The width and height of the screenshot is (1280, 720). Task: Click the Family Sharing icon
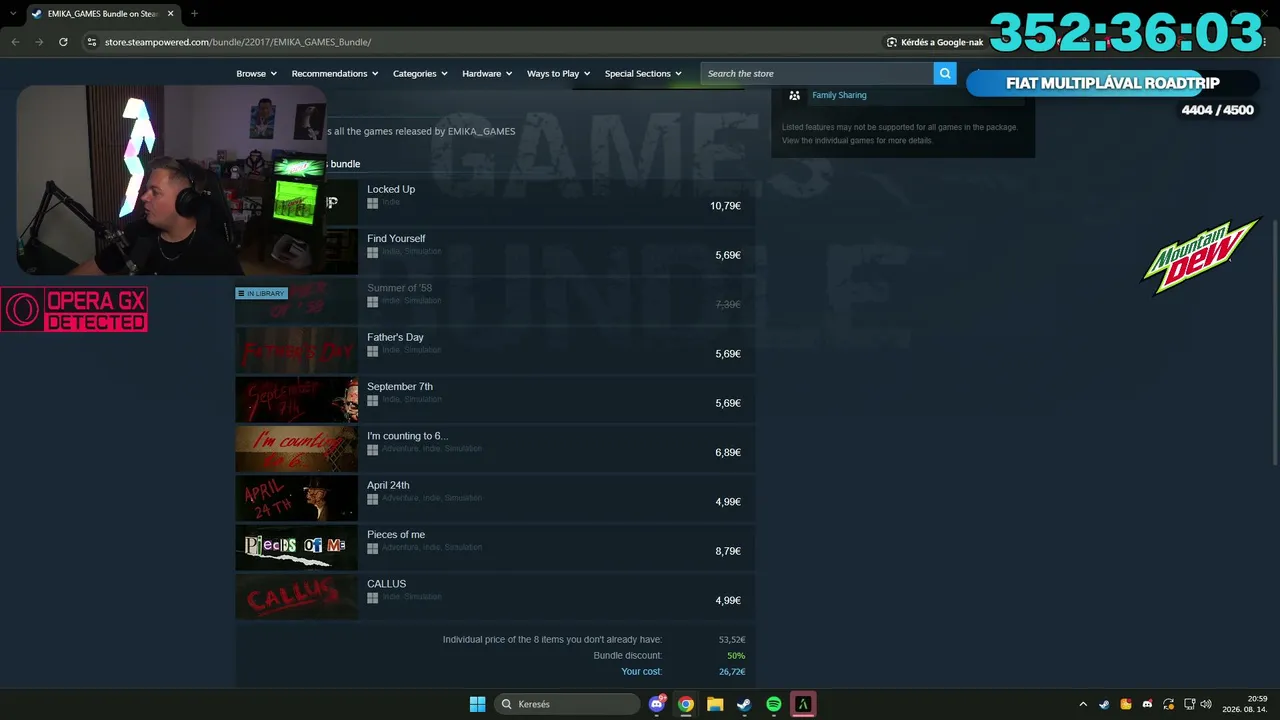coord(794,95)
